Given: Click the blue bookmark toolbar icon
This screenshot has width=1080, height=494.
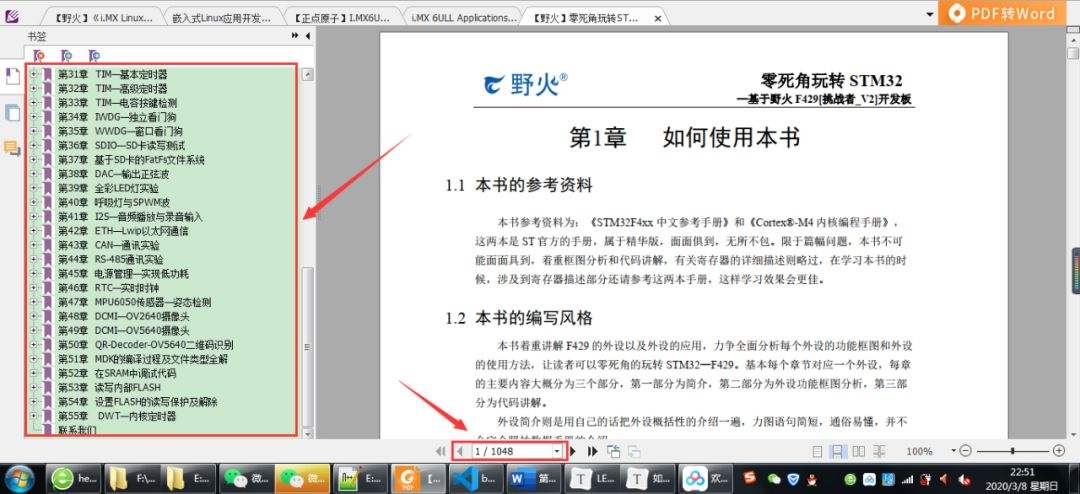Looking at the screenshot, I should (94, 56).
